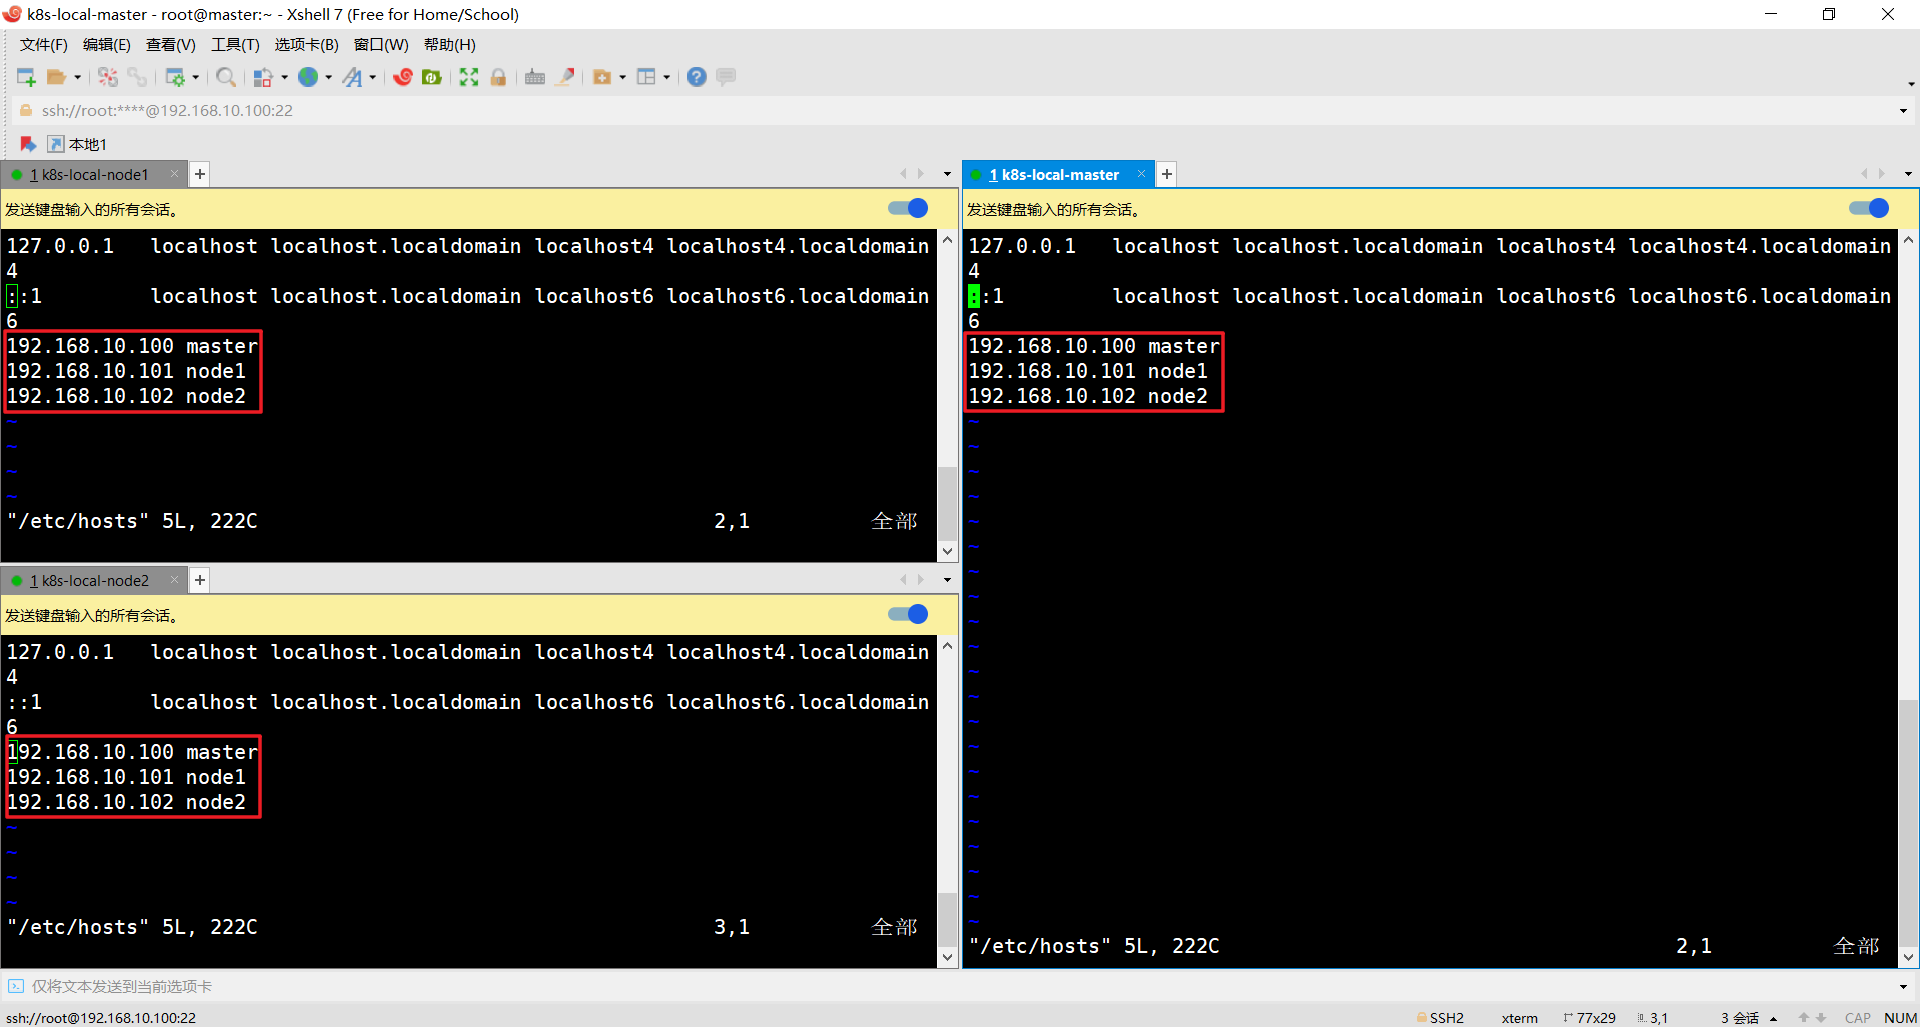Image resolution: width=1920 pixels, height=1027 pixels.
Task: Click the lock screen padlock icon
Action: tap(498, 77)
